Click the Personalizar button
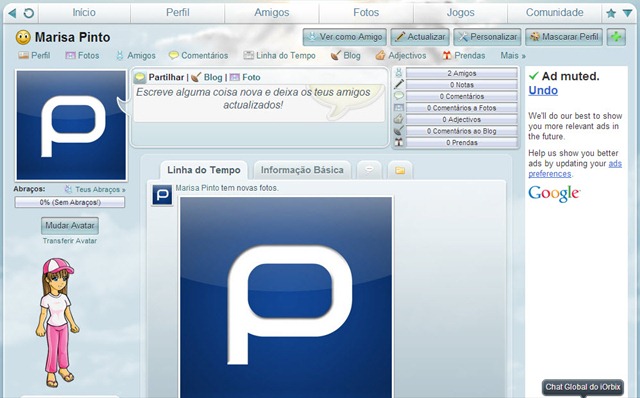 point(487,37)
